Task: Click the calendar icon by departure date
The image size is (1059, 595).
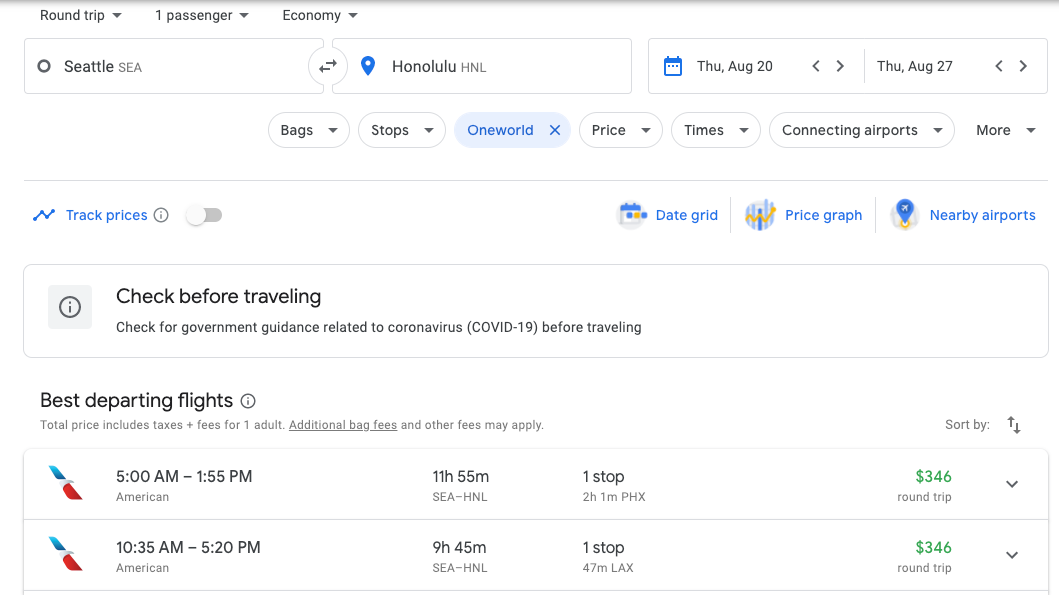Action: pyautogui.click(x=673, y=66)
